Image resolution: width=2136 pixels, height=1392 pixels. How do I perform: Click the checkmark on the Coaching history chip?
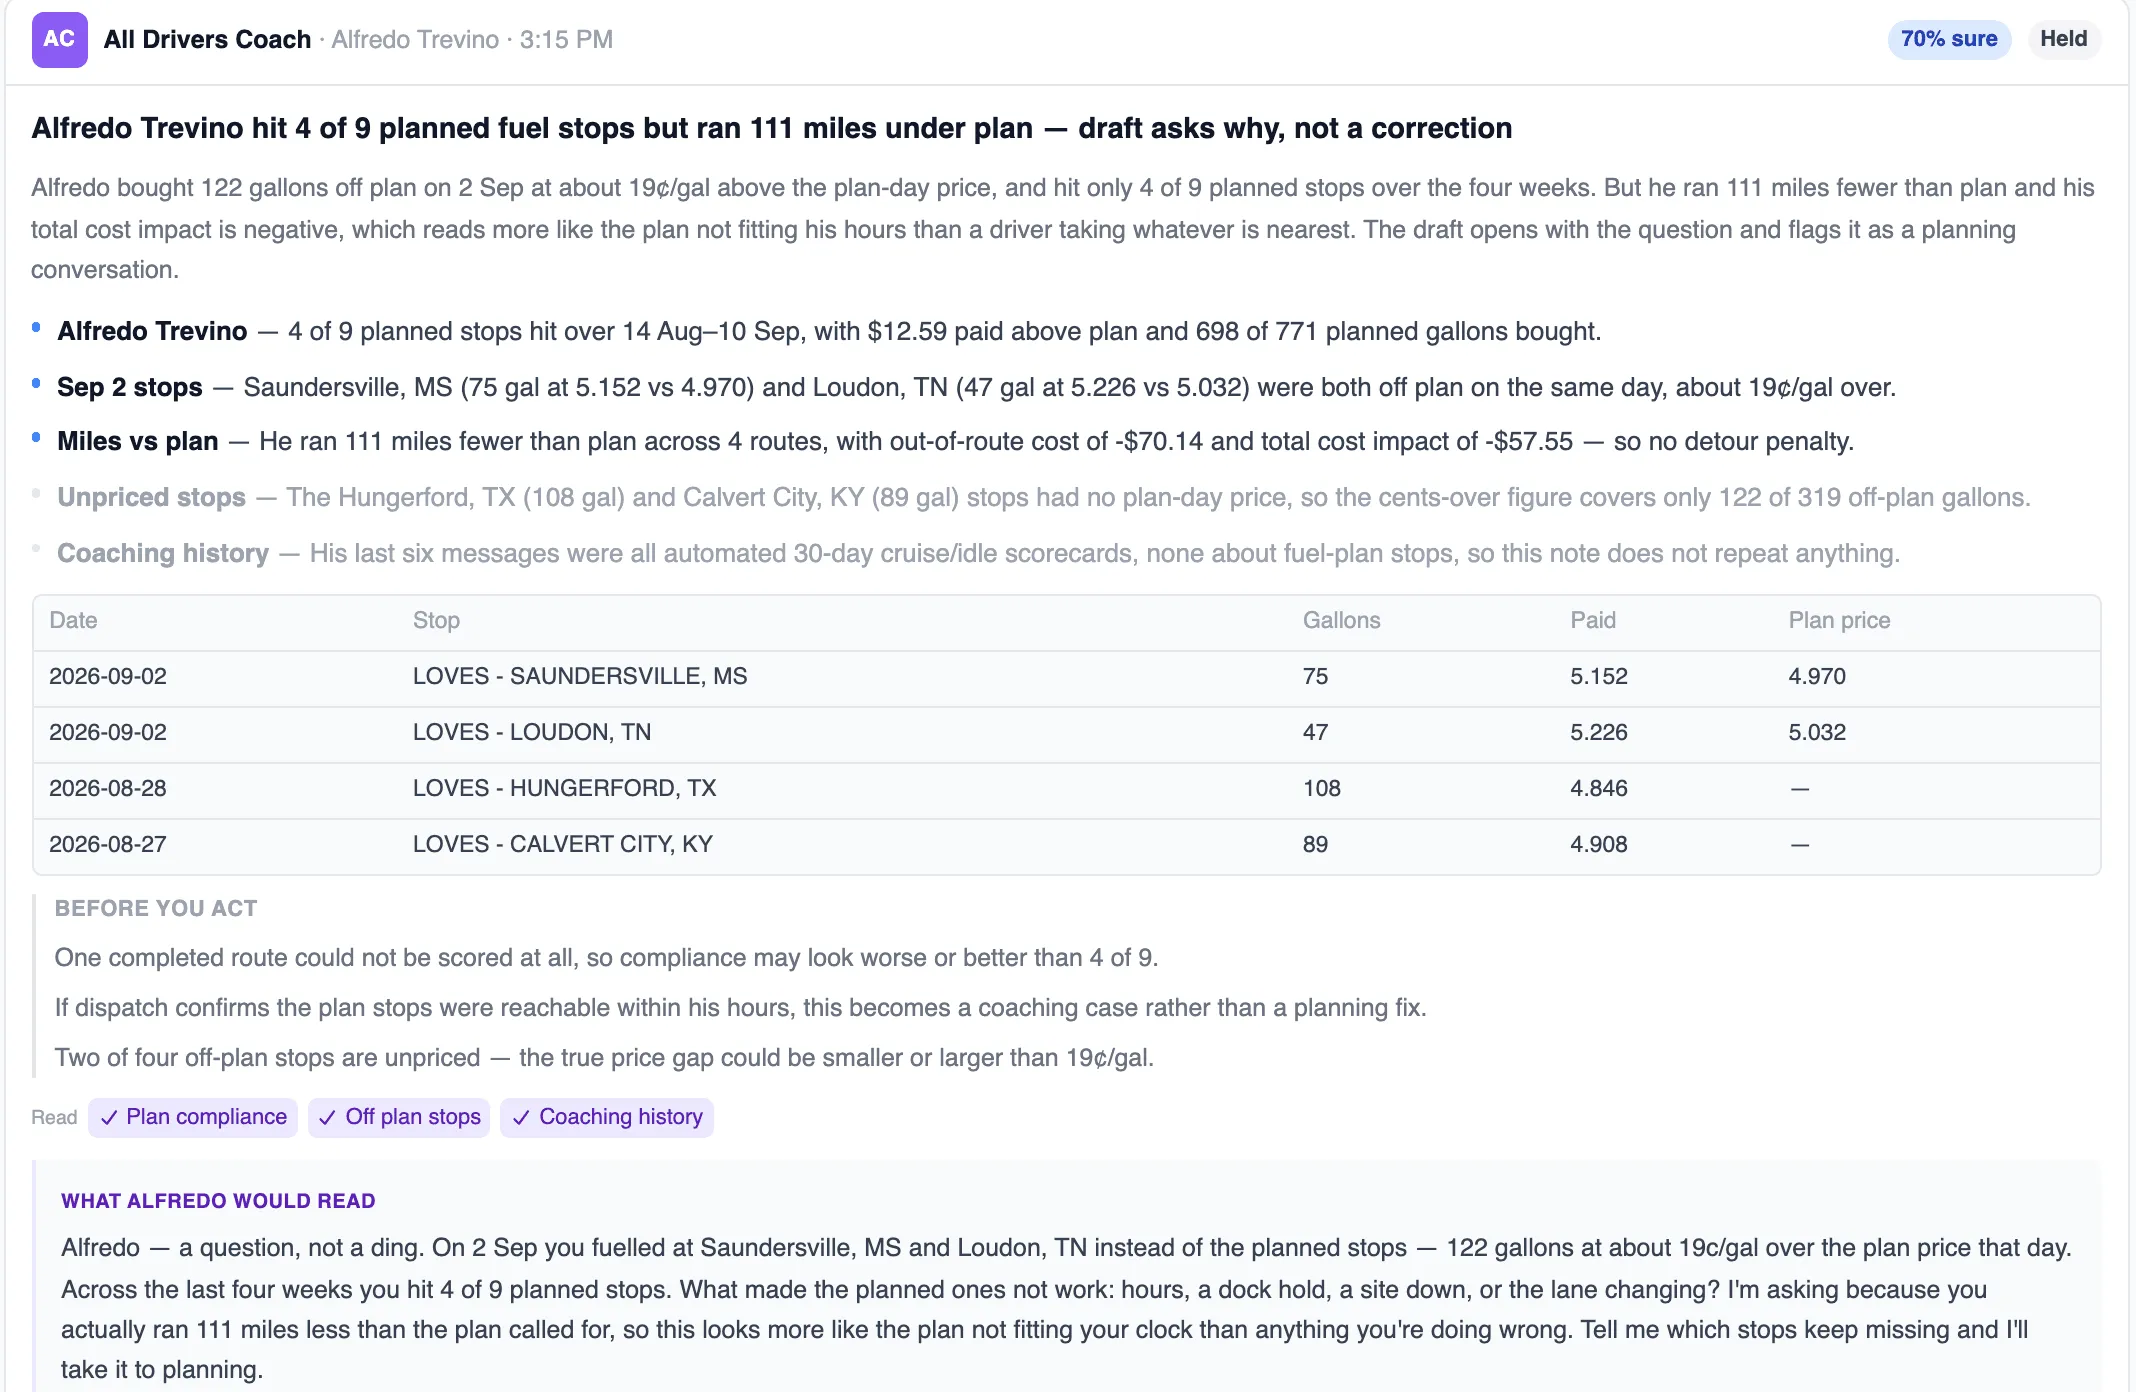(x=521, y=1118)
